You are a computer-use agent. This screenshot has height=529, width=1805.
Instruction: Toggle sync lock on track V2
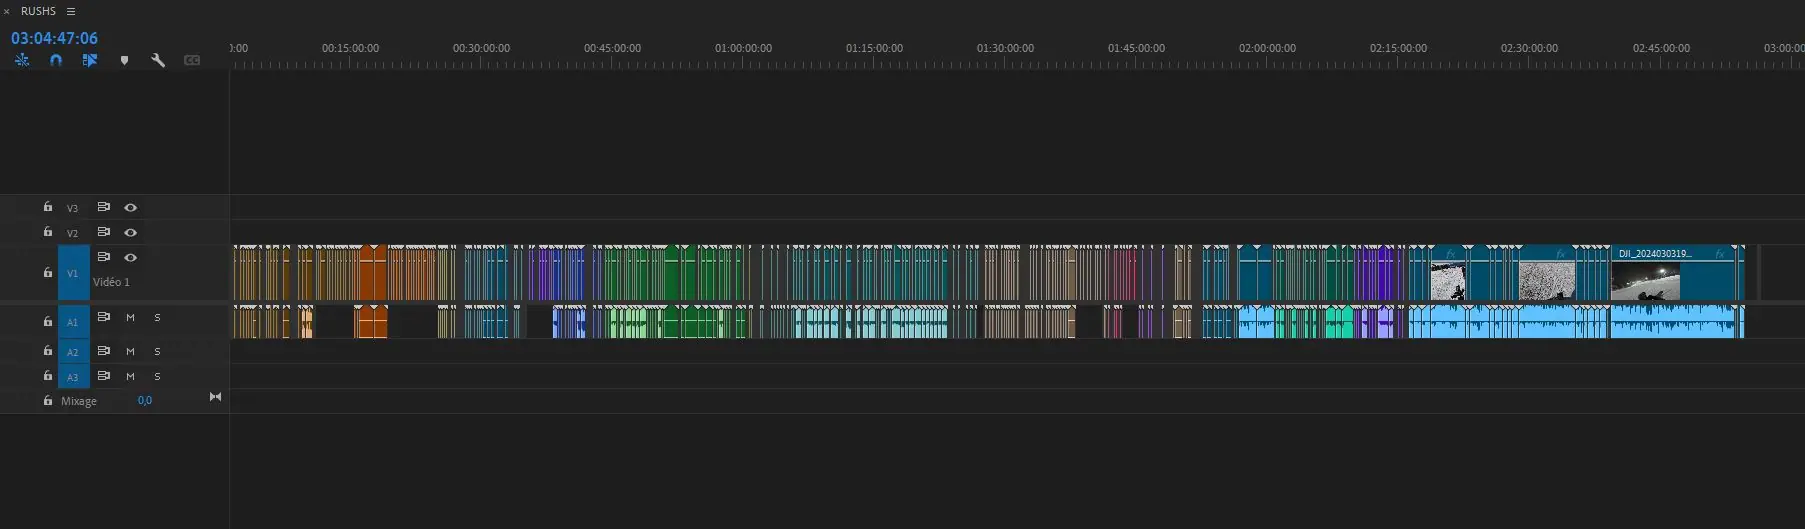point(103,232)
